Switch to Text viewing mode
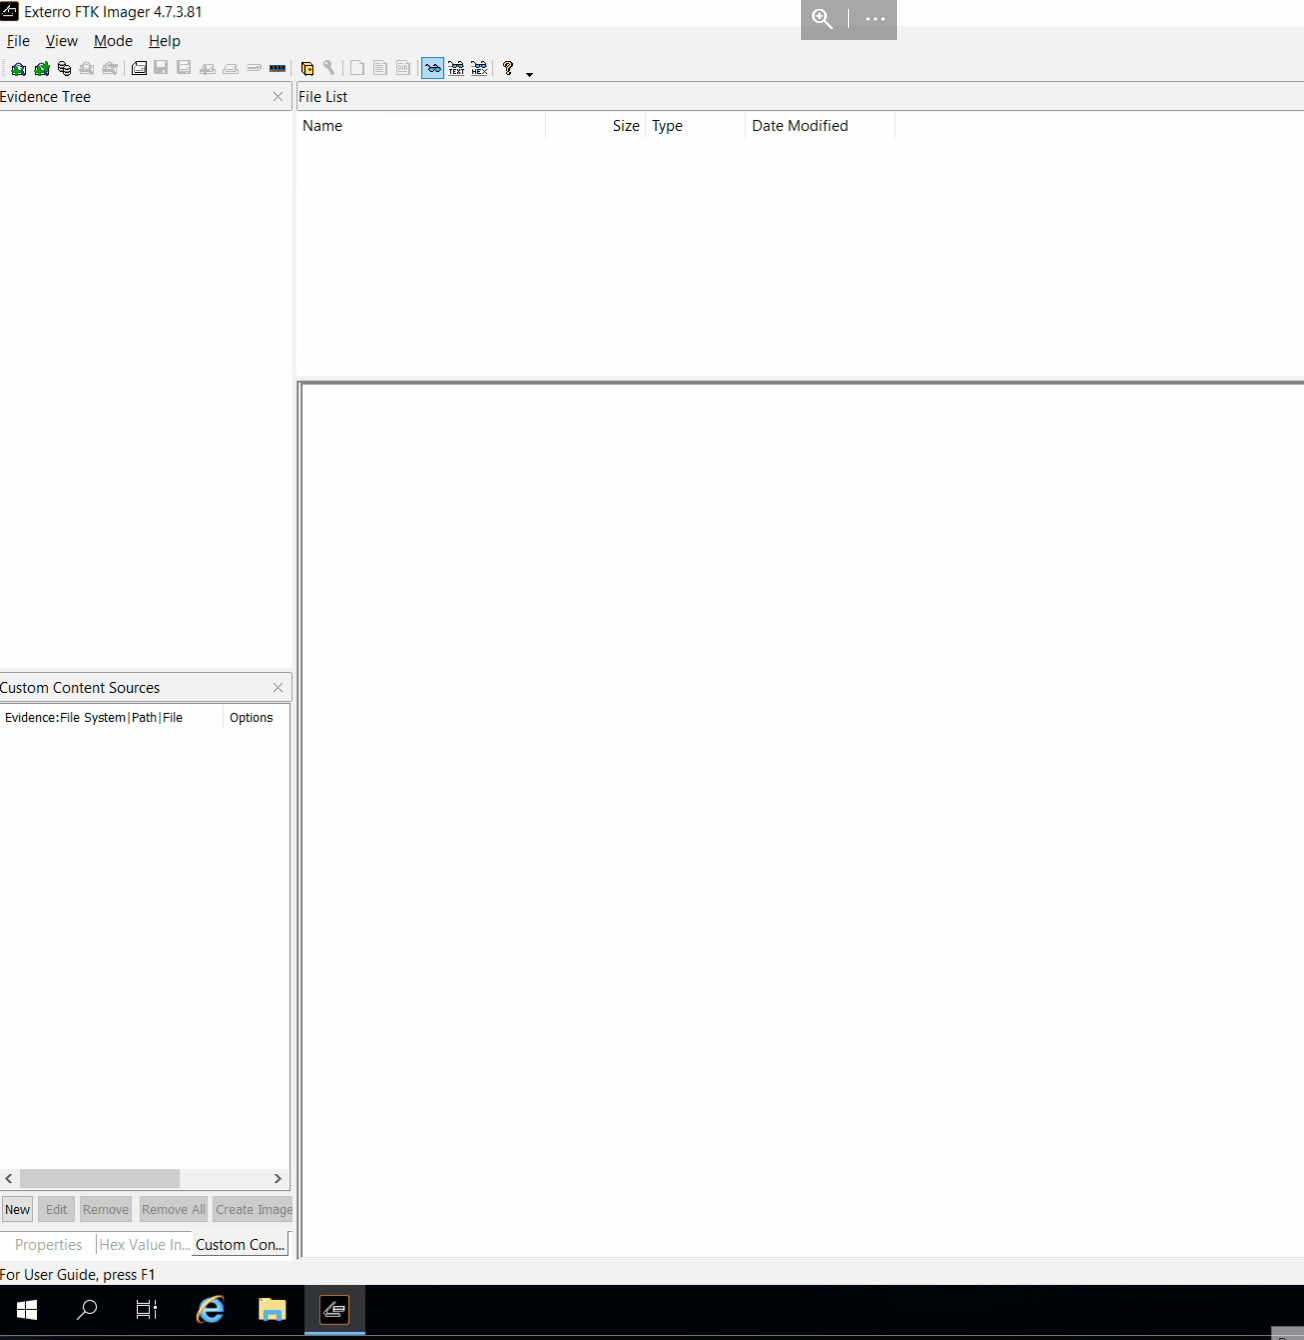Screen dimensions: 1304x1340 click(456, 68)
